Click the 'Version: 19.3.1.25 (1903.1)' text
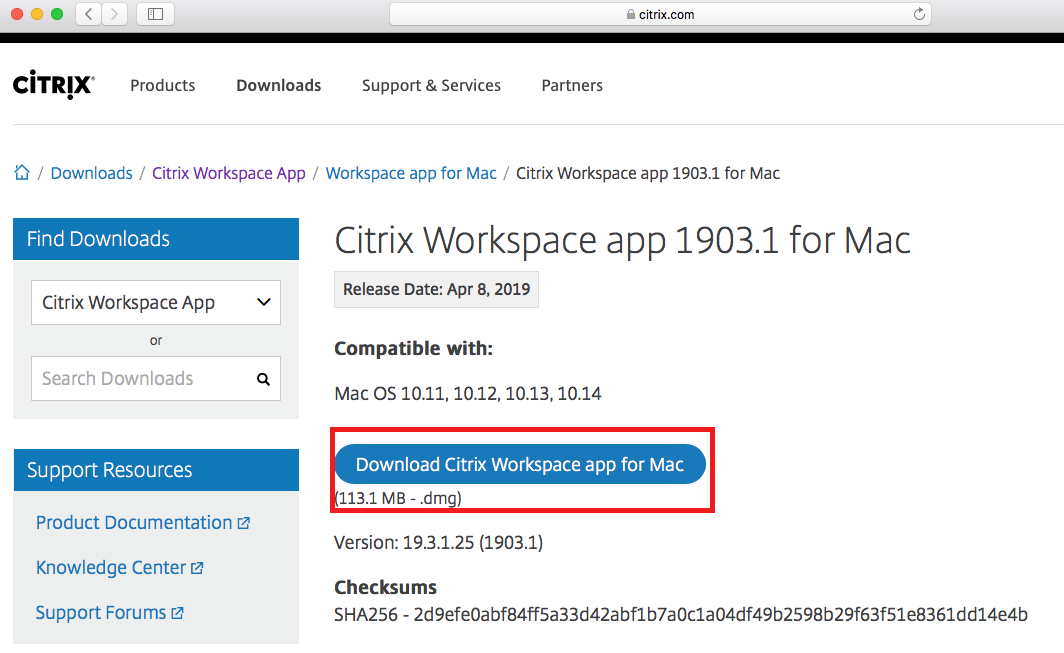Screen dimensions: 1064x653 [x=438, y=543]
